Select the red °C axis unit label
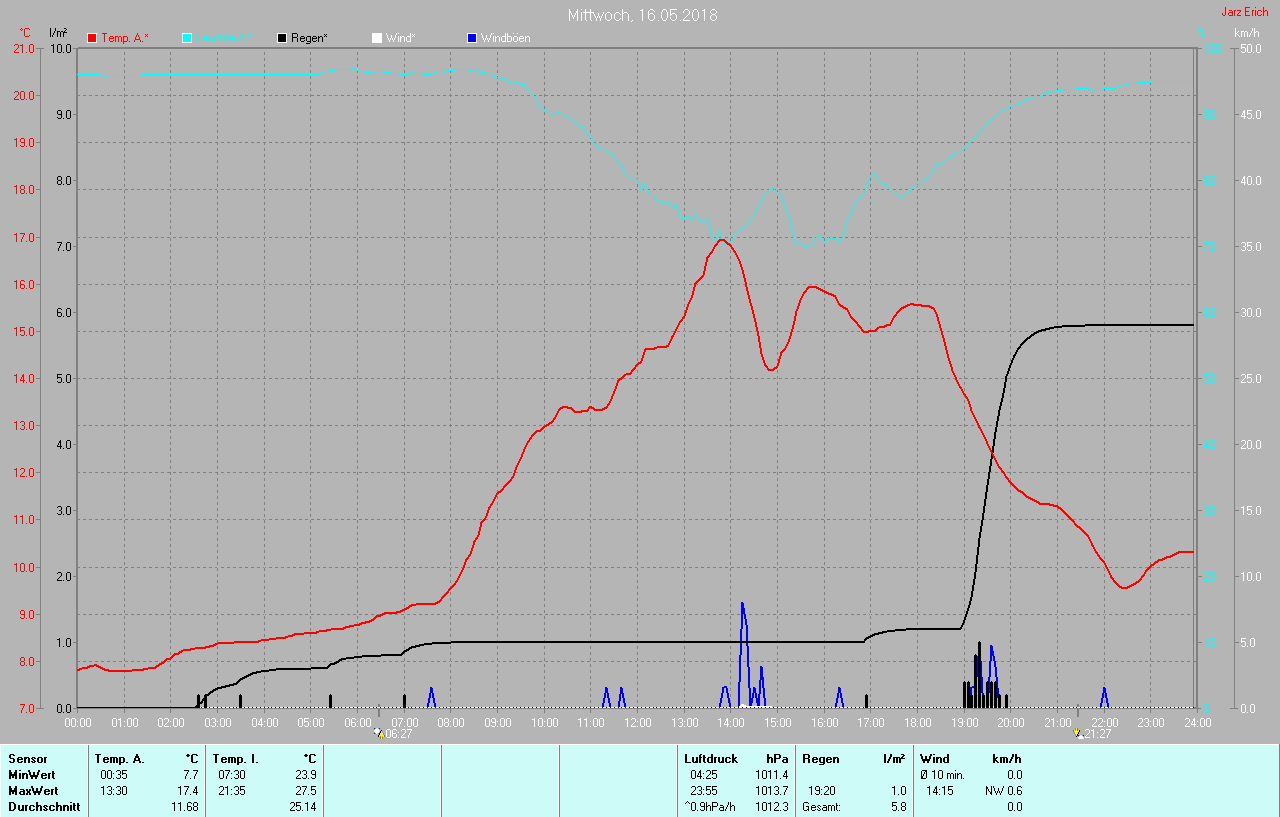The width and height of the screenshot is (1280, 817). (25, 33)
